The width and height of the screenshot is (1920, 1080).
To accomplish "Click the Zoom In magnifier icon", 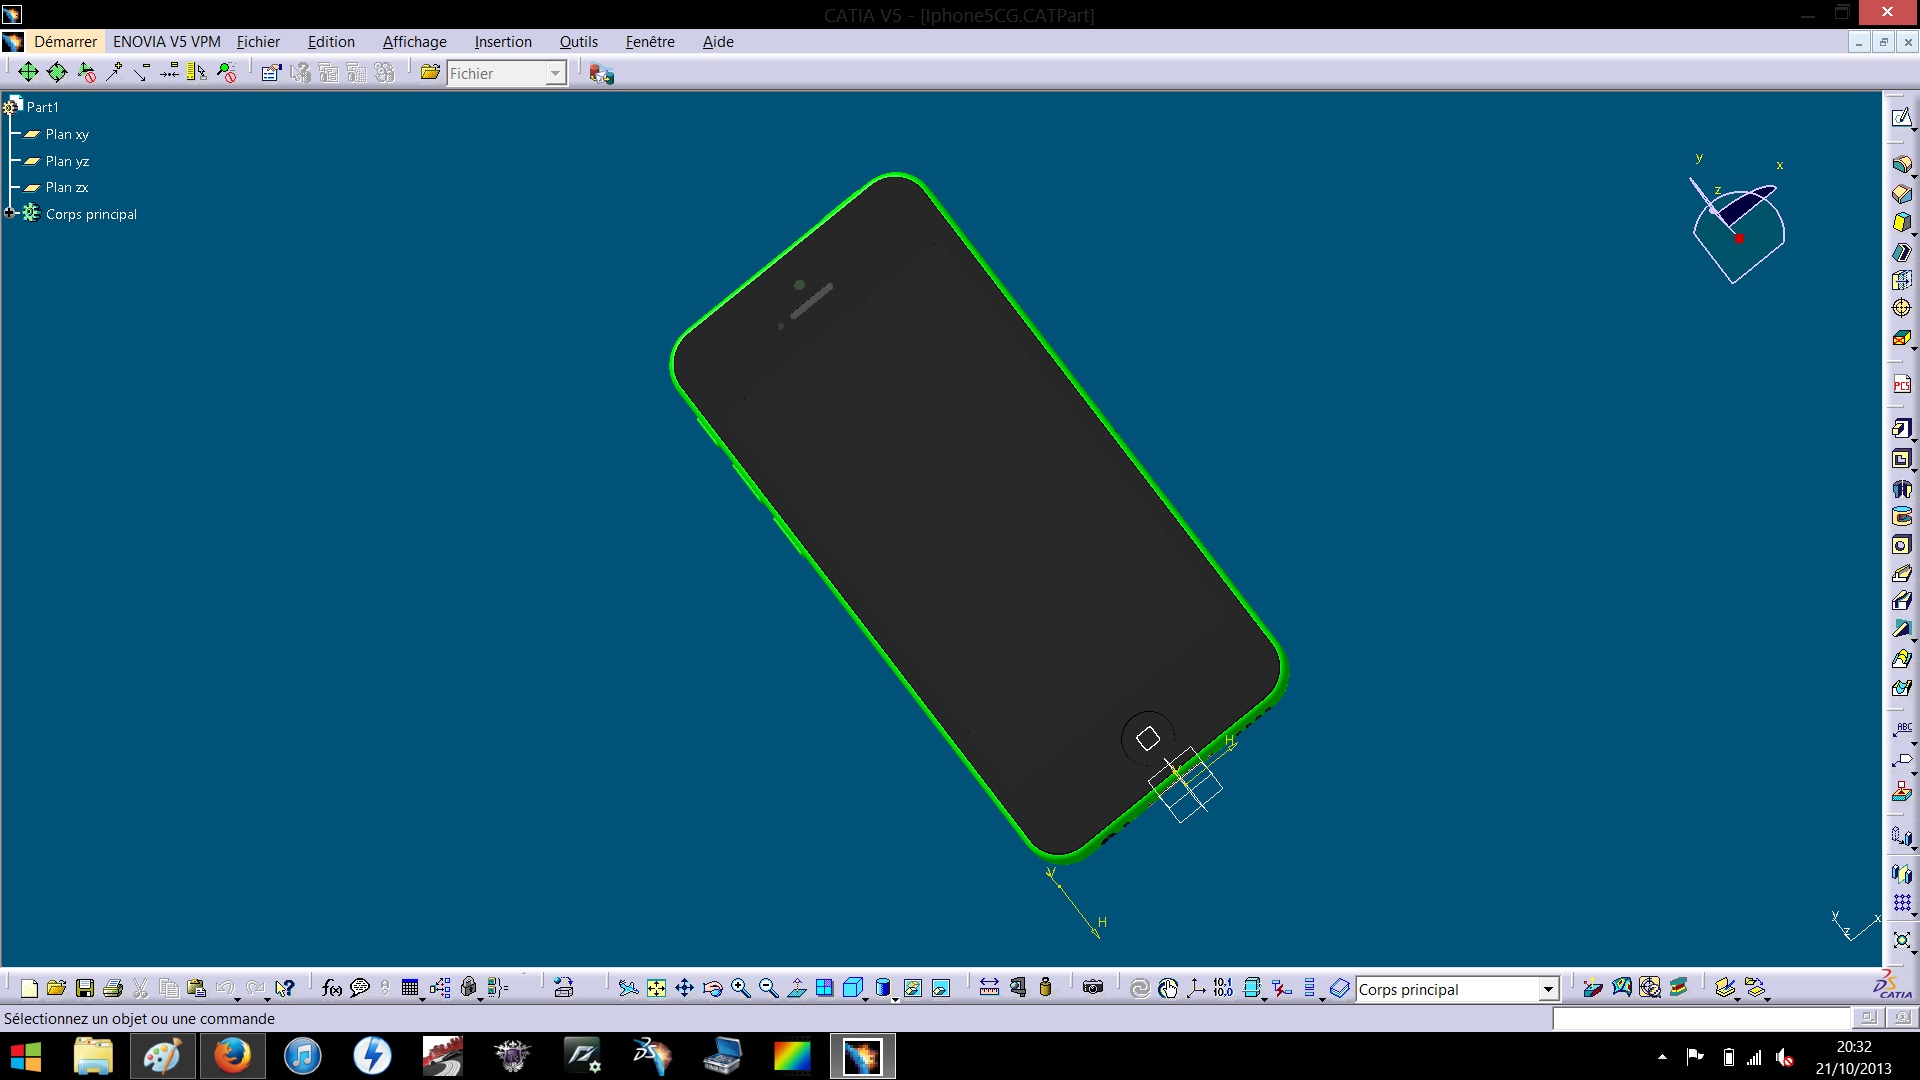I will pyautogui.click(x=741, y=989).
